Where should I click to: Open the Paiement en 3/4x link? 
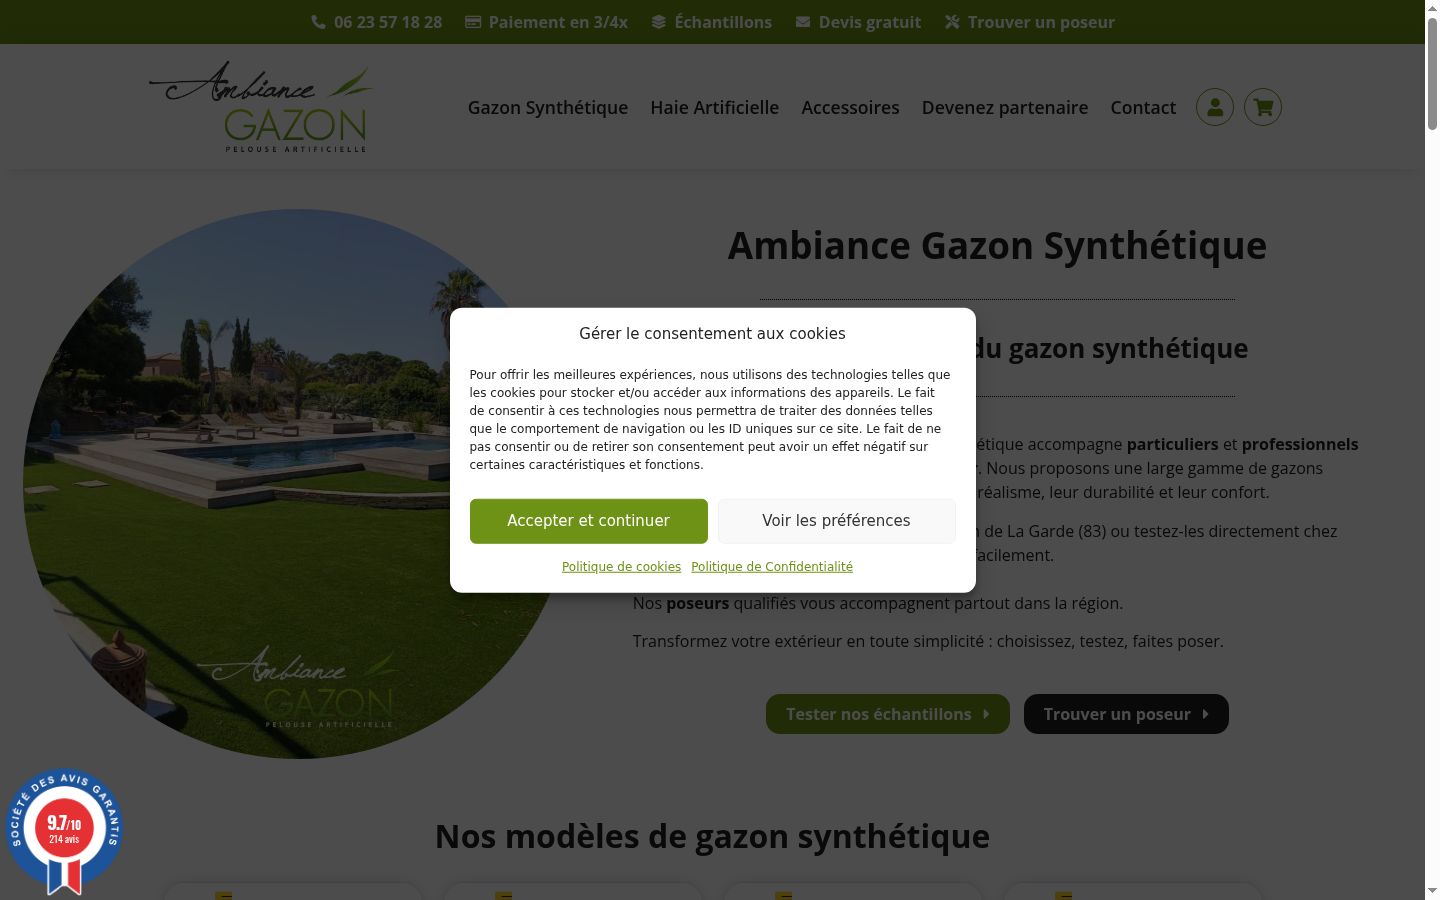[558, 22]
